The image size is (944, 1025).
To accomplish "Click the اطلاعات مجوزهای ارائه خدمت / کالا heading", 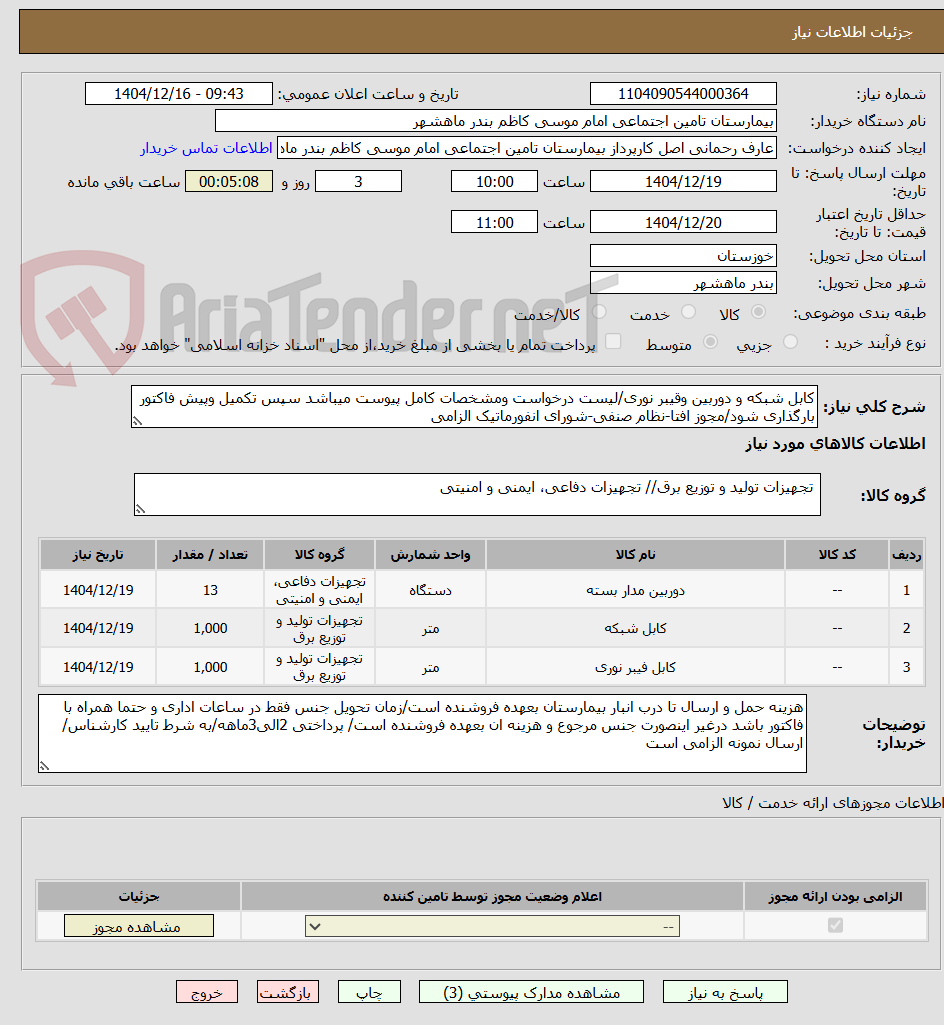I will click(832, 803).
